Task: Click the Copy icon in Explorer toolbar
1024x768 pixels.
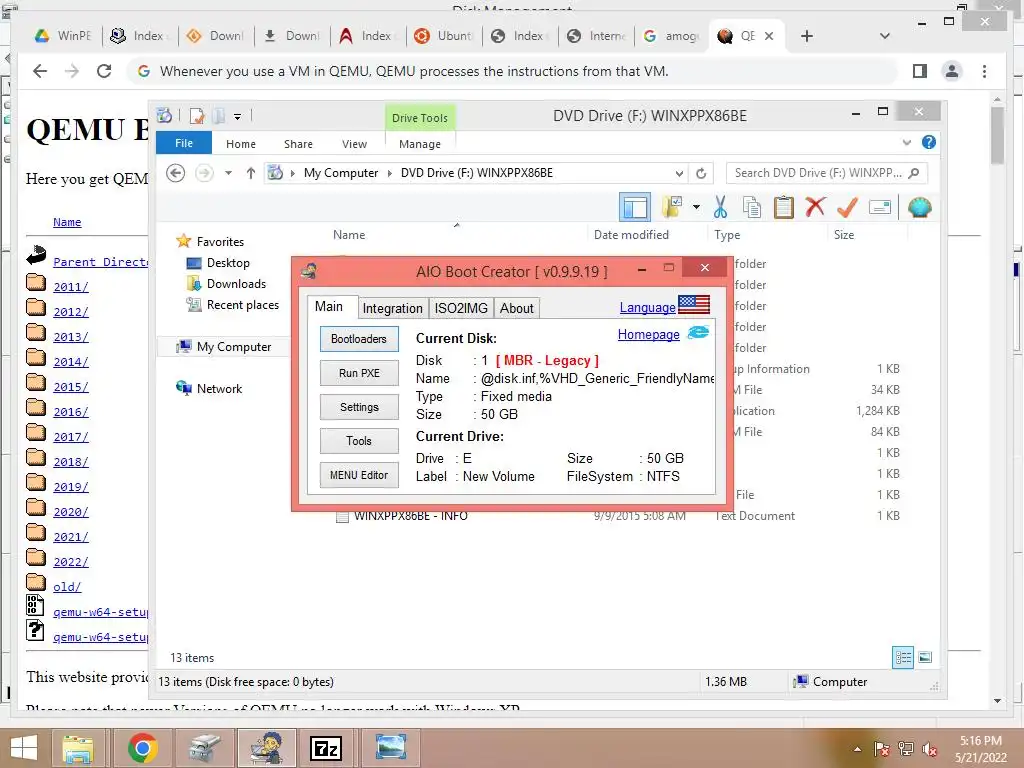Action: pyautogui.click(x=752, y=207)
